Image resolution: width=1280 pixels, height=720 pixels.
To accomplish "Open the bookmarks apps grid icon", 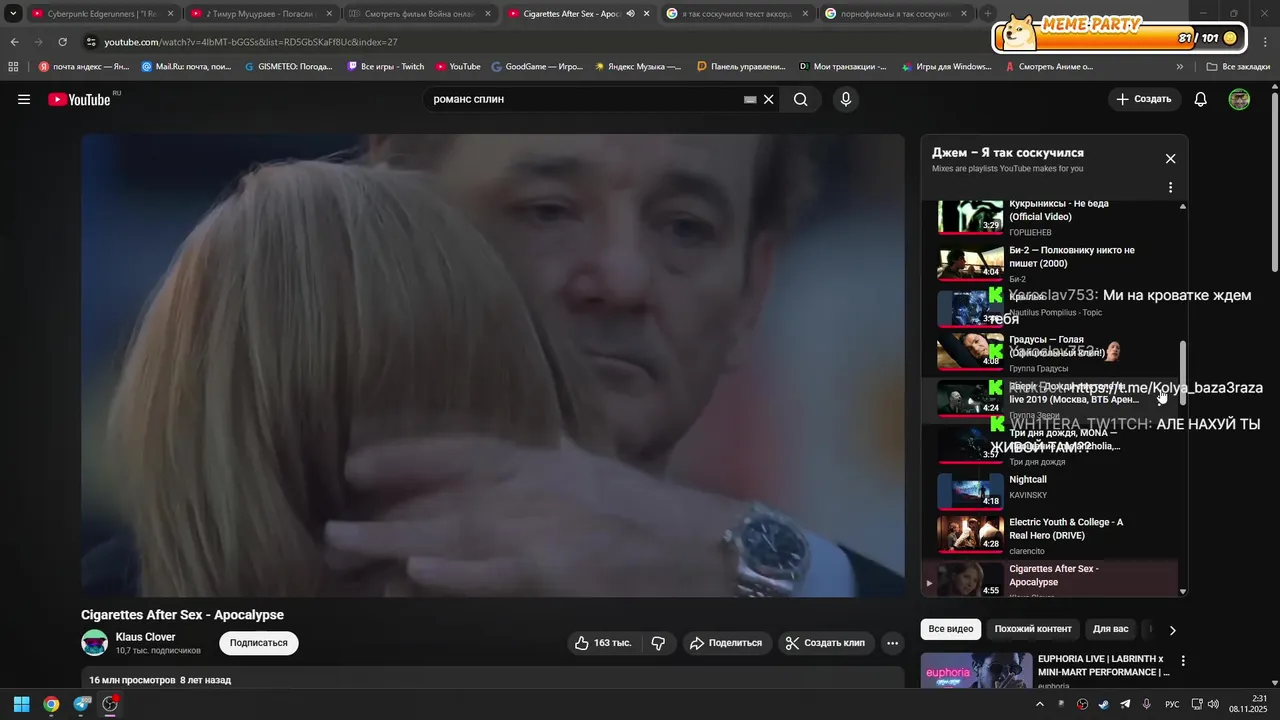I will (x=13, y=67).
